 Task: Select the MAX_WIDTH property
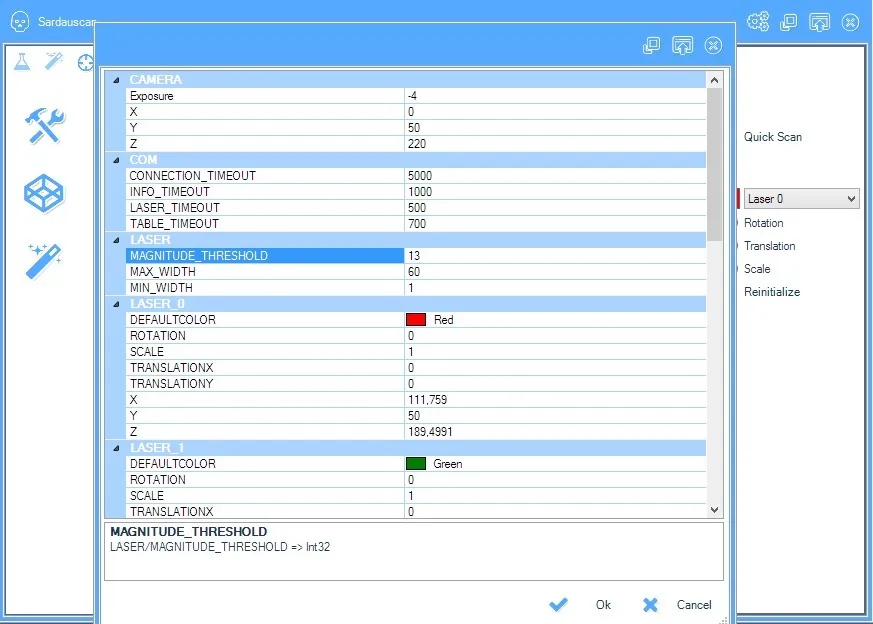pyautogui.click(x=265, y=272)
